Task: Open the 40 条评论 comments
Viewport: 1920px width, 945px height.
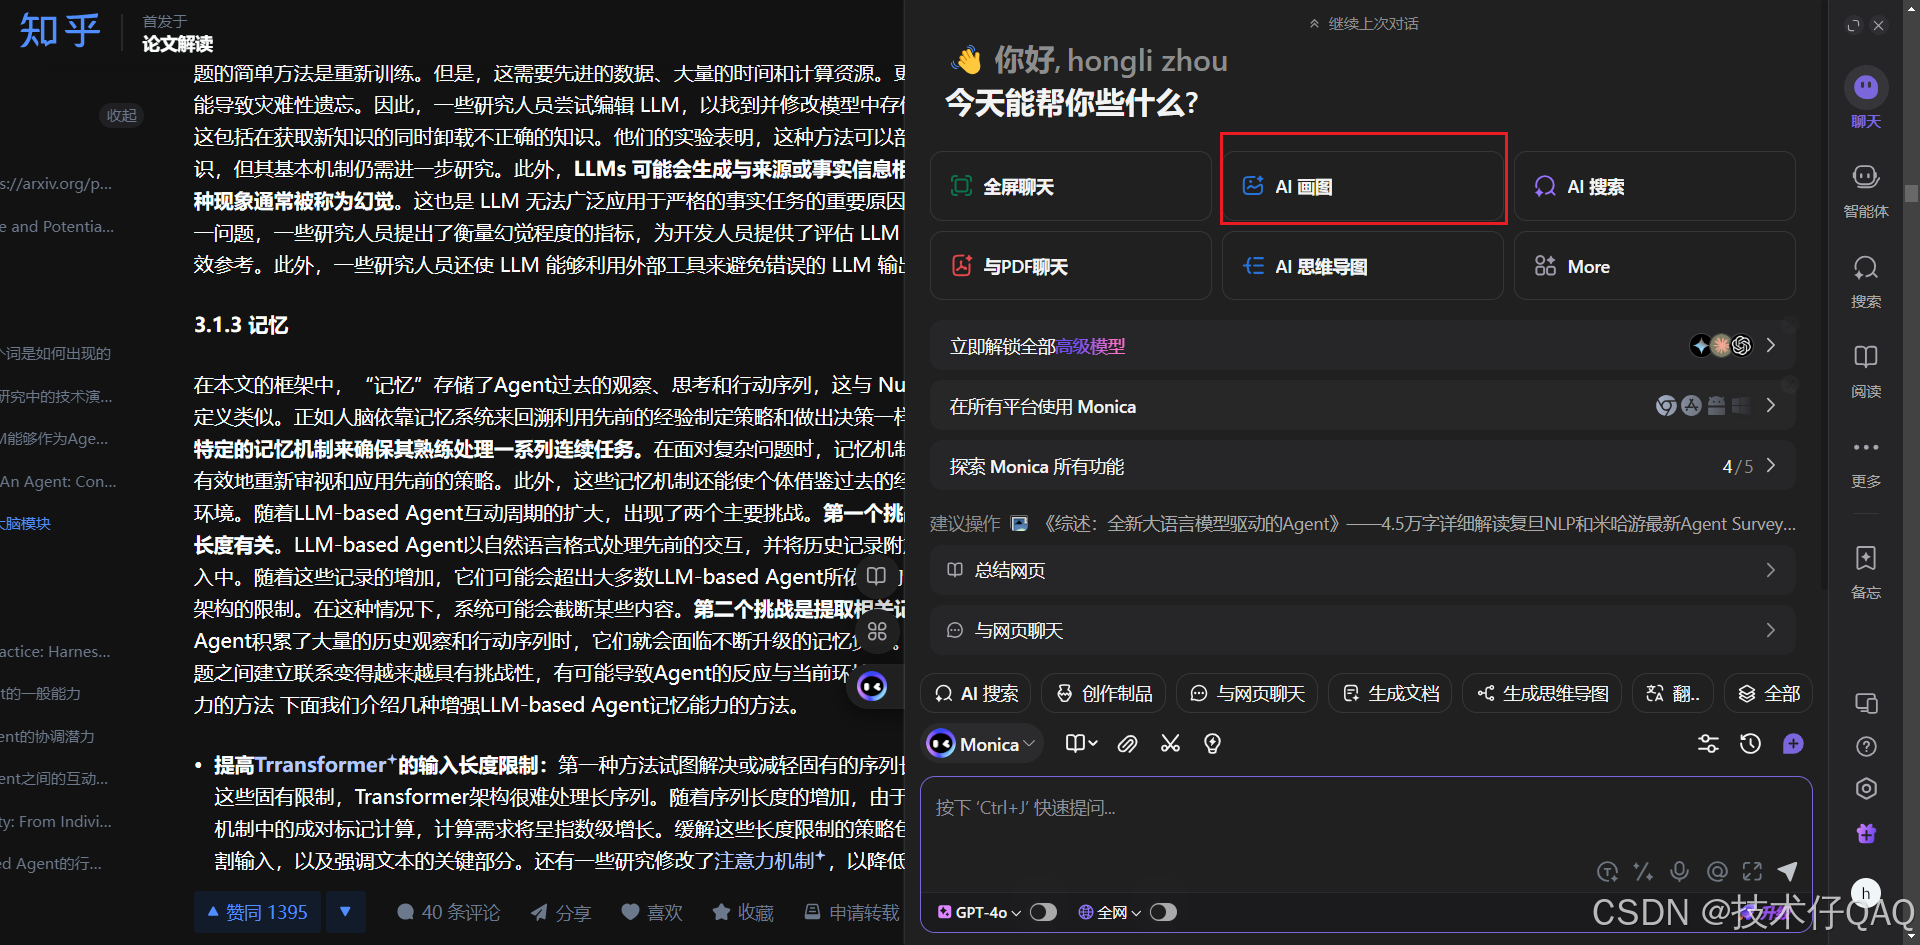Action: (x=448, y=912)
